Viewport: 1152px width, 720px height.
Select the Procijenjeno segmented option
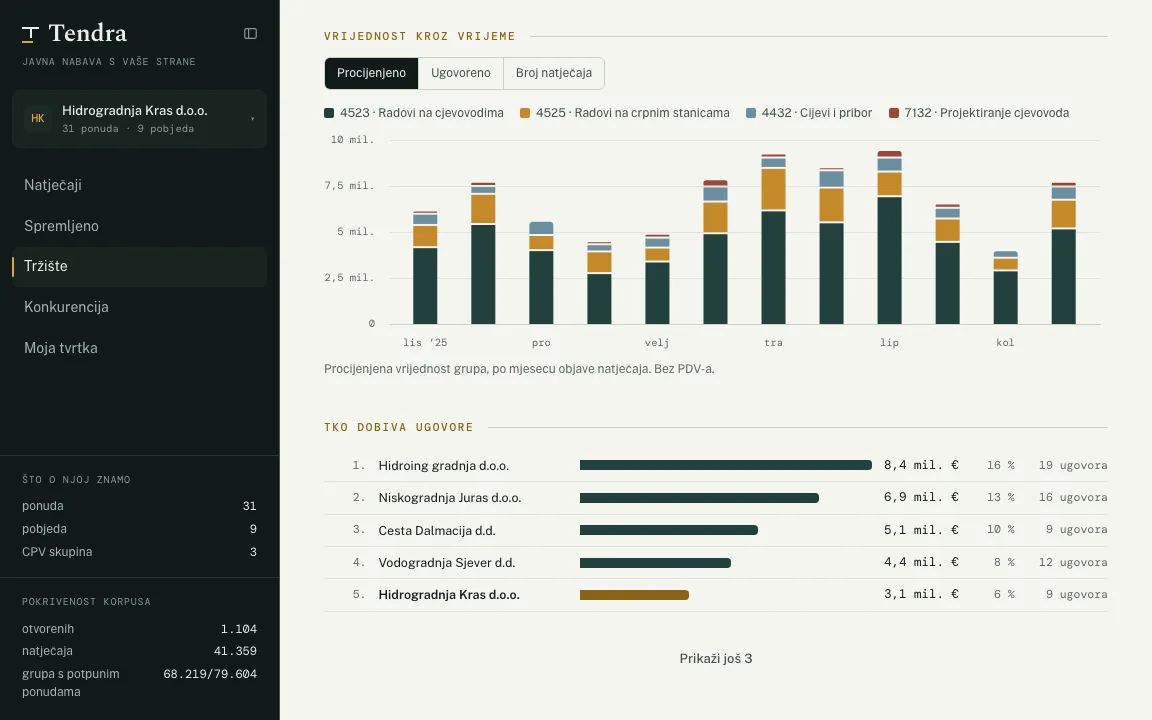click(x=371, y=73)
